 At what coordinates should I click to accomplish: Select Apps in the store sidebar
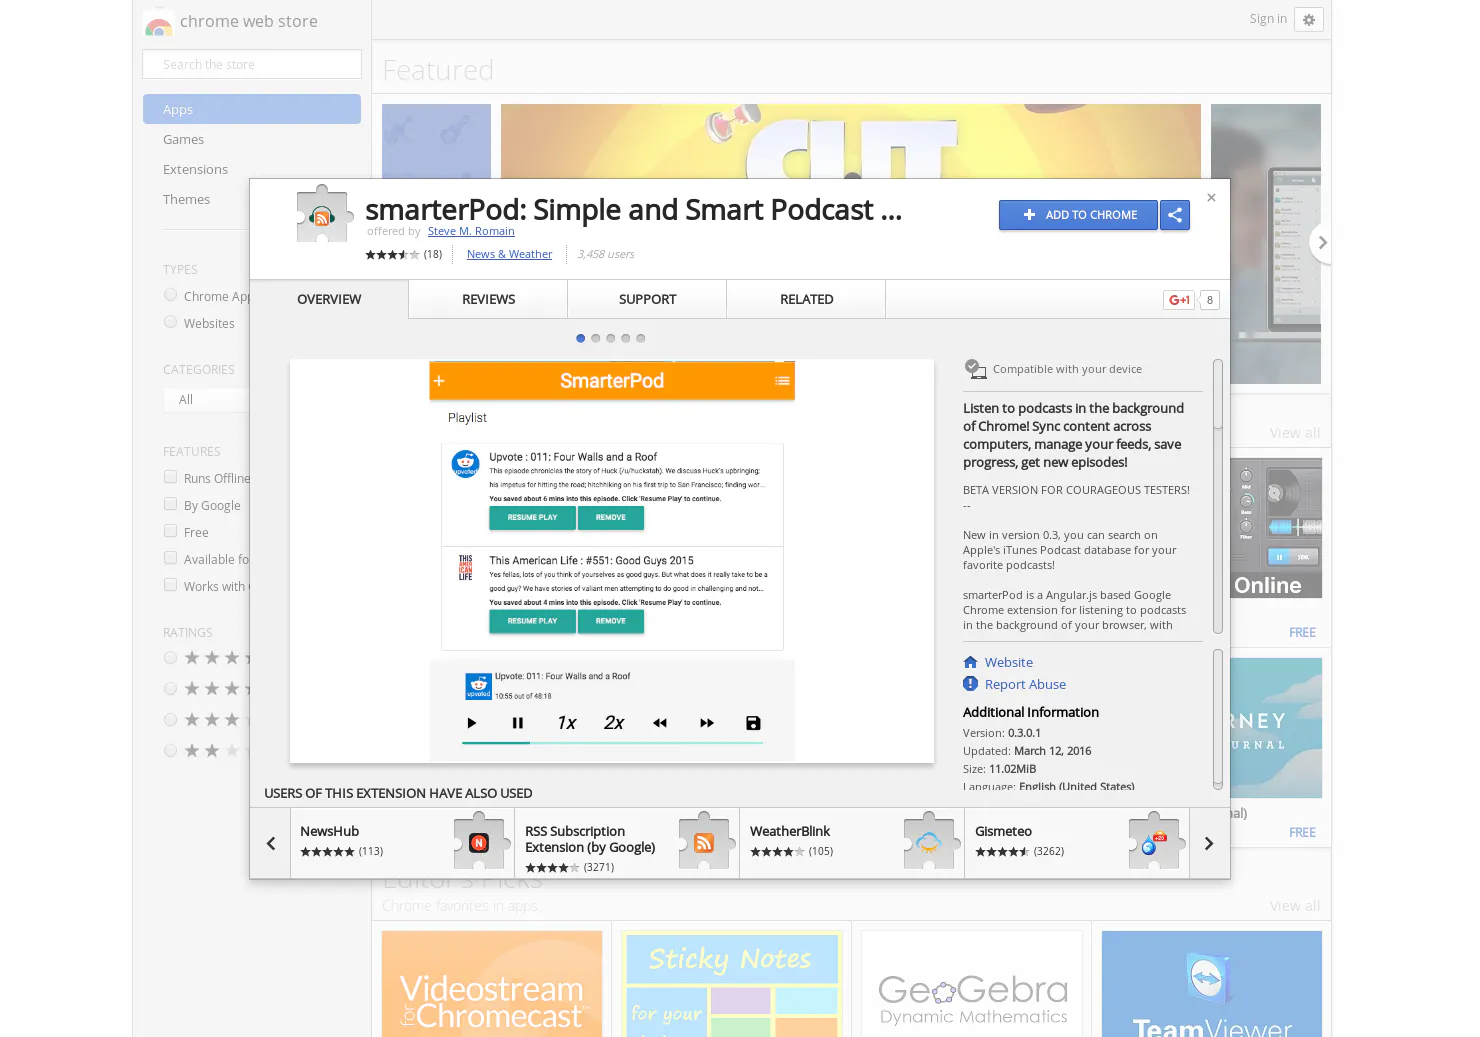click(252, 109)
